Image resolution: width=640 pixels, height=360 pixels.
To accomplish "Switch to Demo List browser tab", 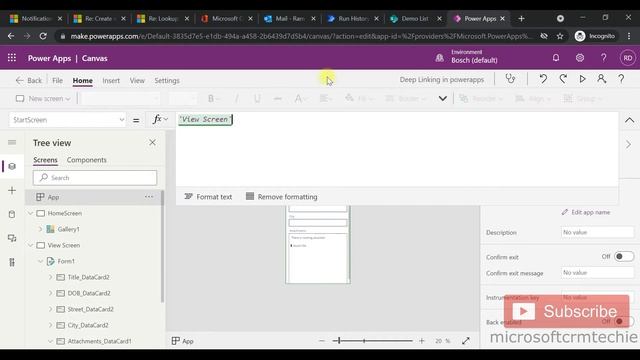I will click(x=415, y=18).
